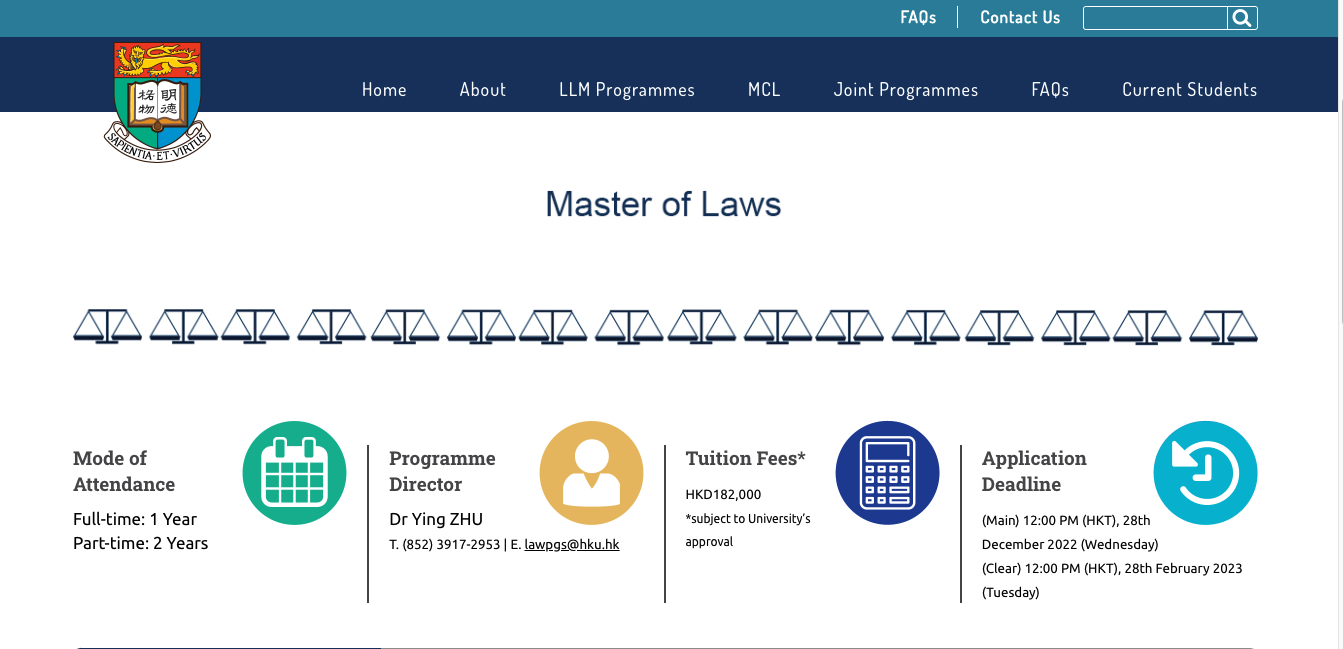Viewport: 1343px width, 649px height.
Task: Click the blue calculator icon beside Tuition Fees
Action: coord(887,472)
